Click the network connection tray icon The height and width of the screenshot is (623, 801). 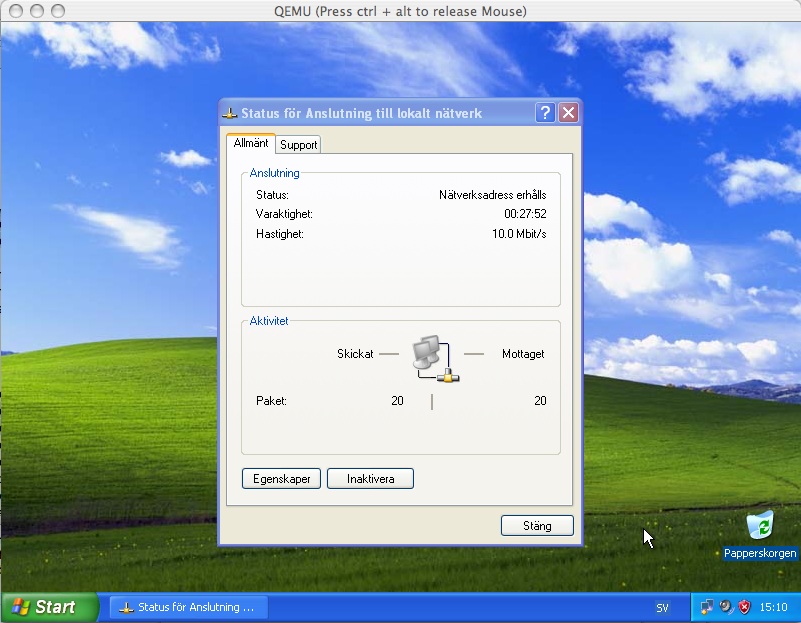click(x=707, y=607)
